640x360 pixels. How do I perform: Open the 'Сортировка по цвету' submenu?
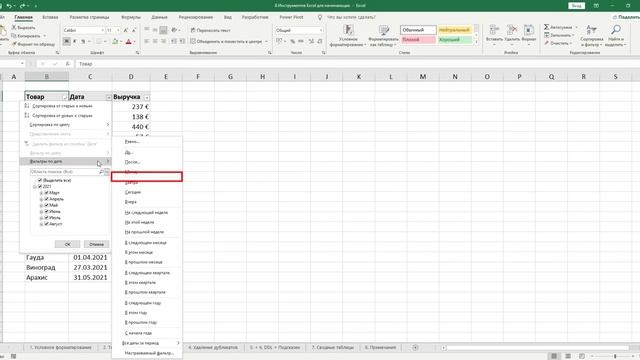[x=65, y=124]
